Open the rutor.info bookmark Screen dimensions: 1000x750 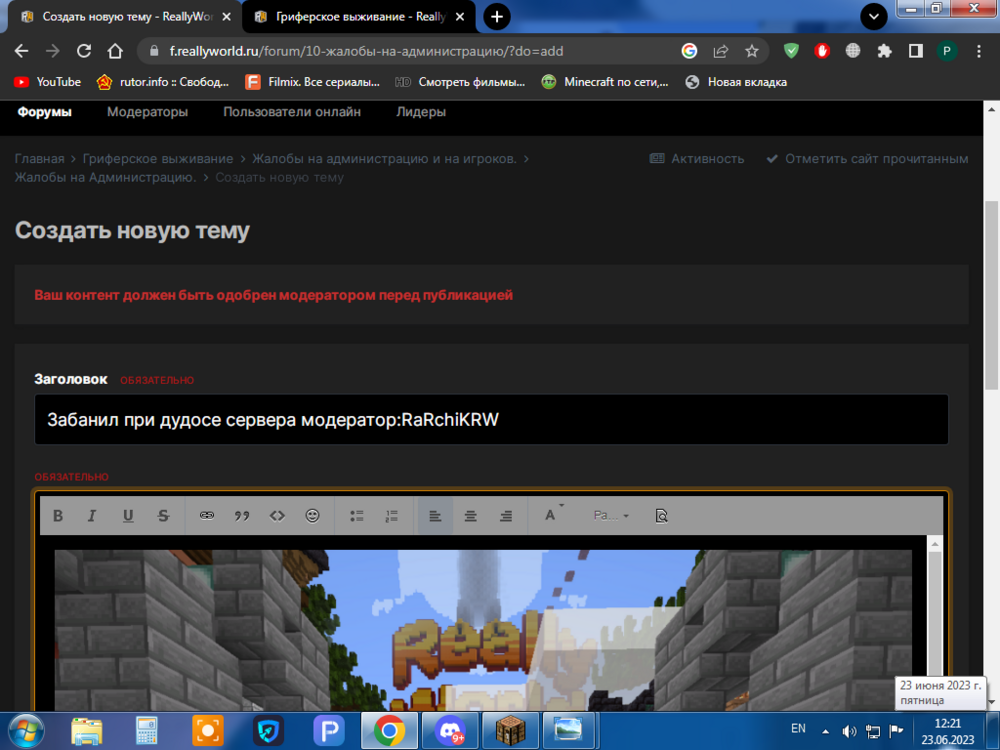coord(163,82)
